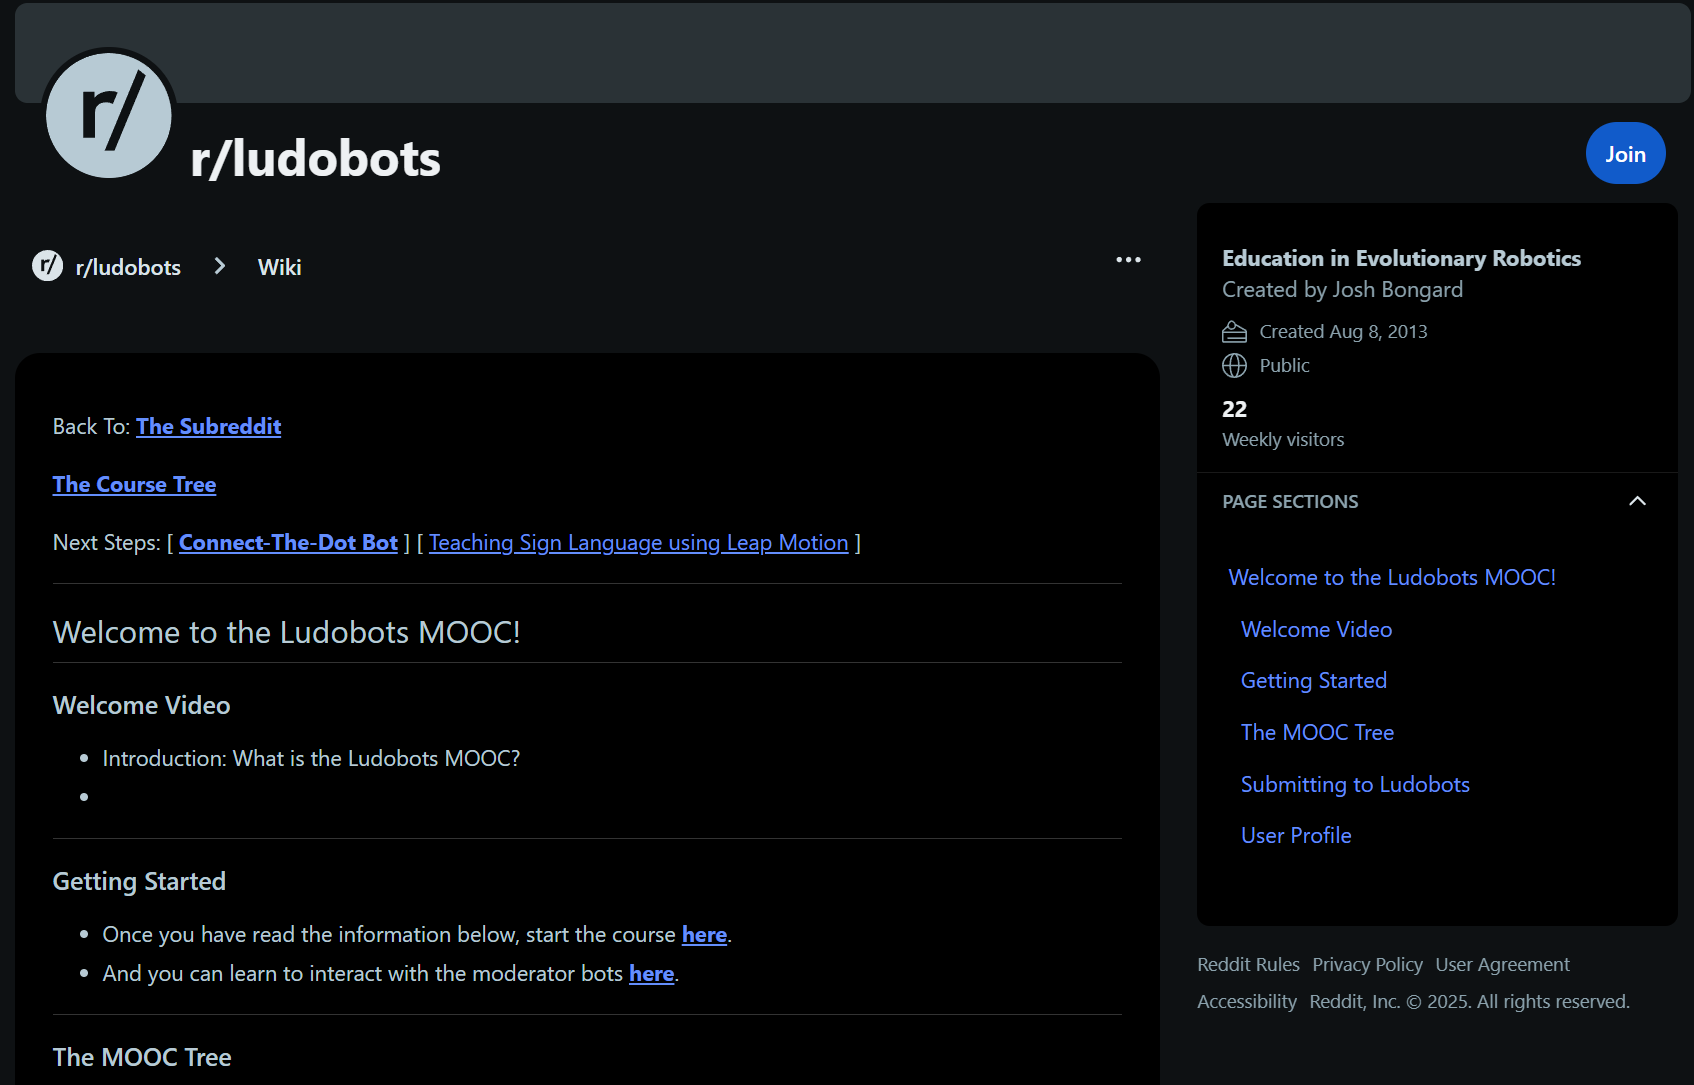The width and height of the screenshot is (1694, 1085).
Task: Click the 'Created Aug 8, 2013' text
Action: point(1343,332)
